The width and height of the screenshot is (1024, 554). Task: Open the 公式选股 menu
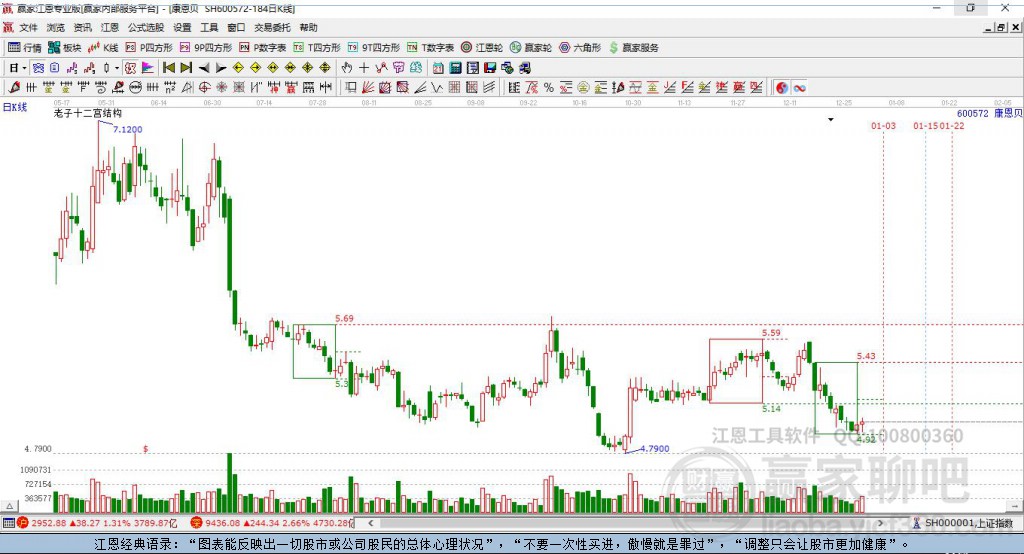[x=146, y=27]
